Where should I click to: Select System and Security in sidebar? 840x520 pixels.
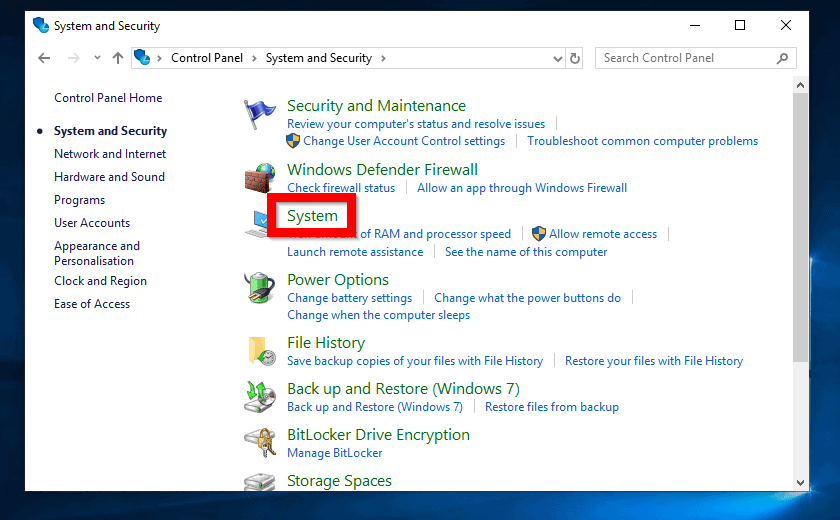(x=110, y=131)
